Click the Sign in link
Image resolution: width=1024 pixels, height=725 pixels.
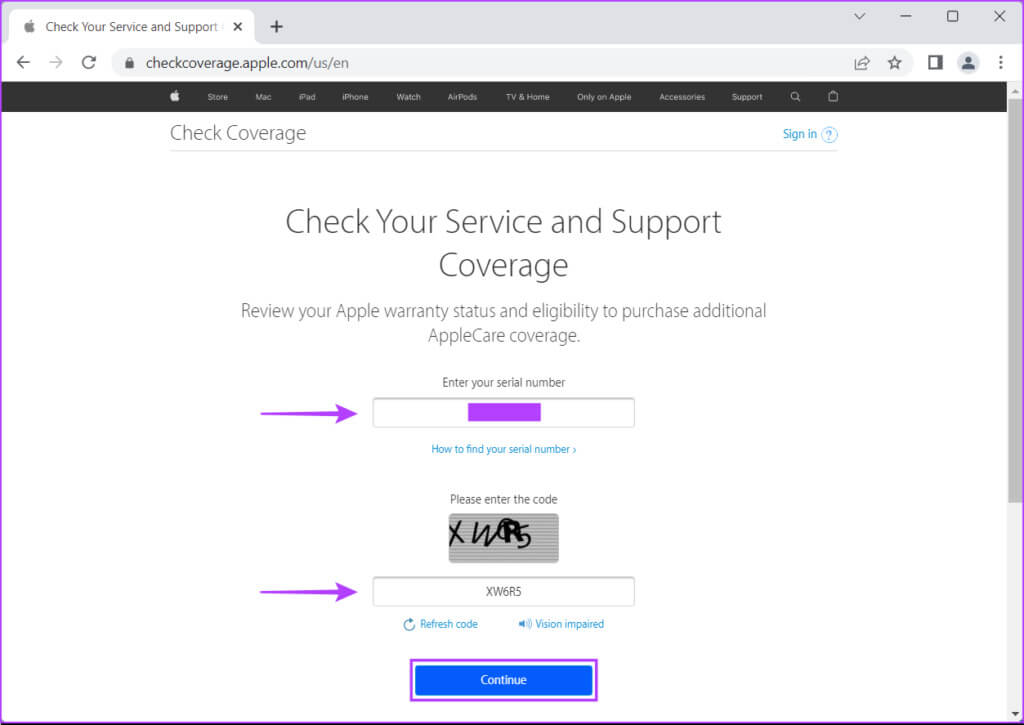click(x=799, y=134)
